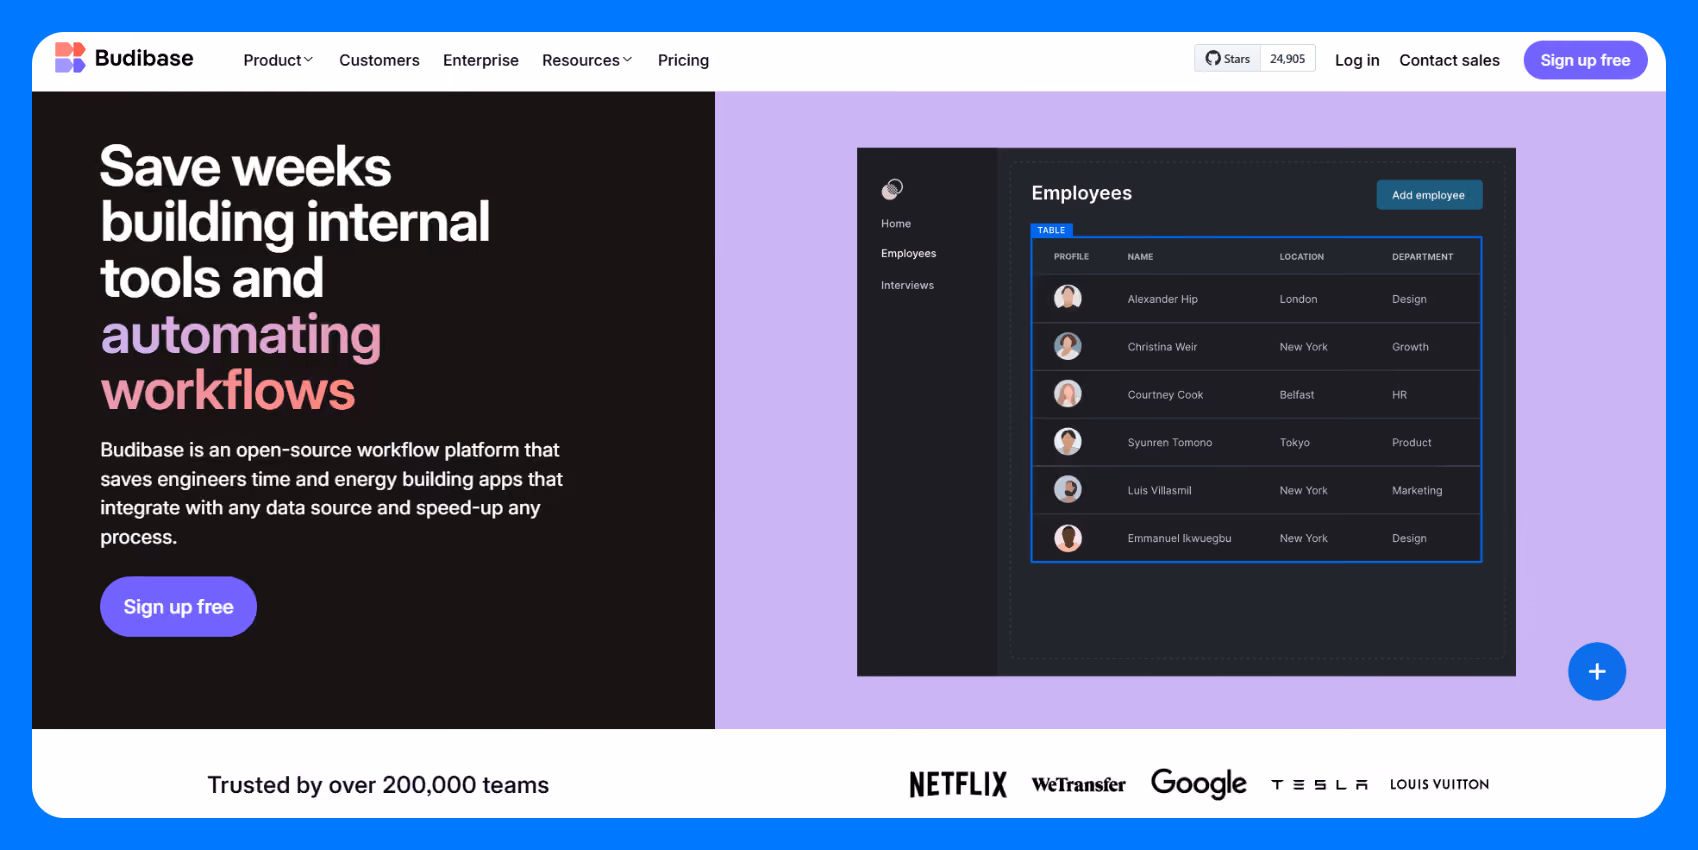Click the TABLE tag label

point(1051,230)
